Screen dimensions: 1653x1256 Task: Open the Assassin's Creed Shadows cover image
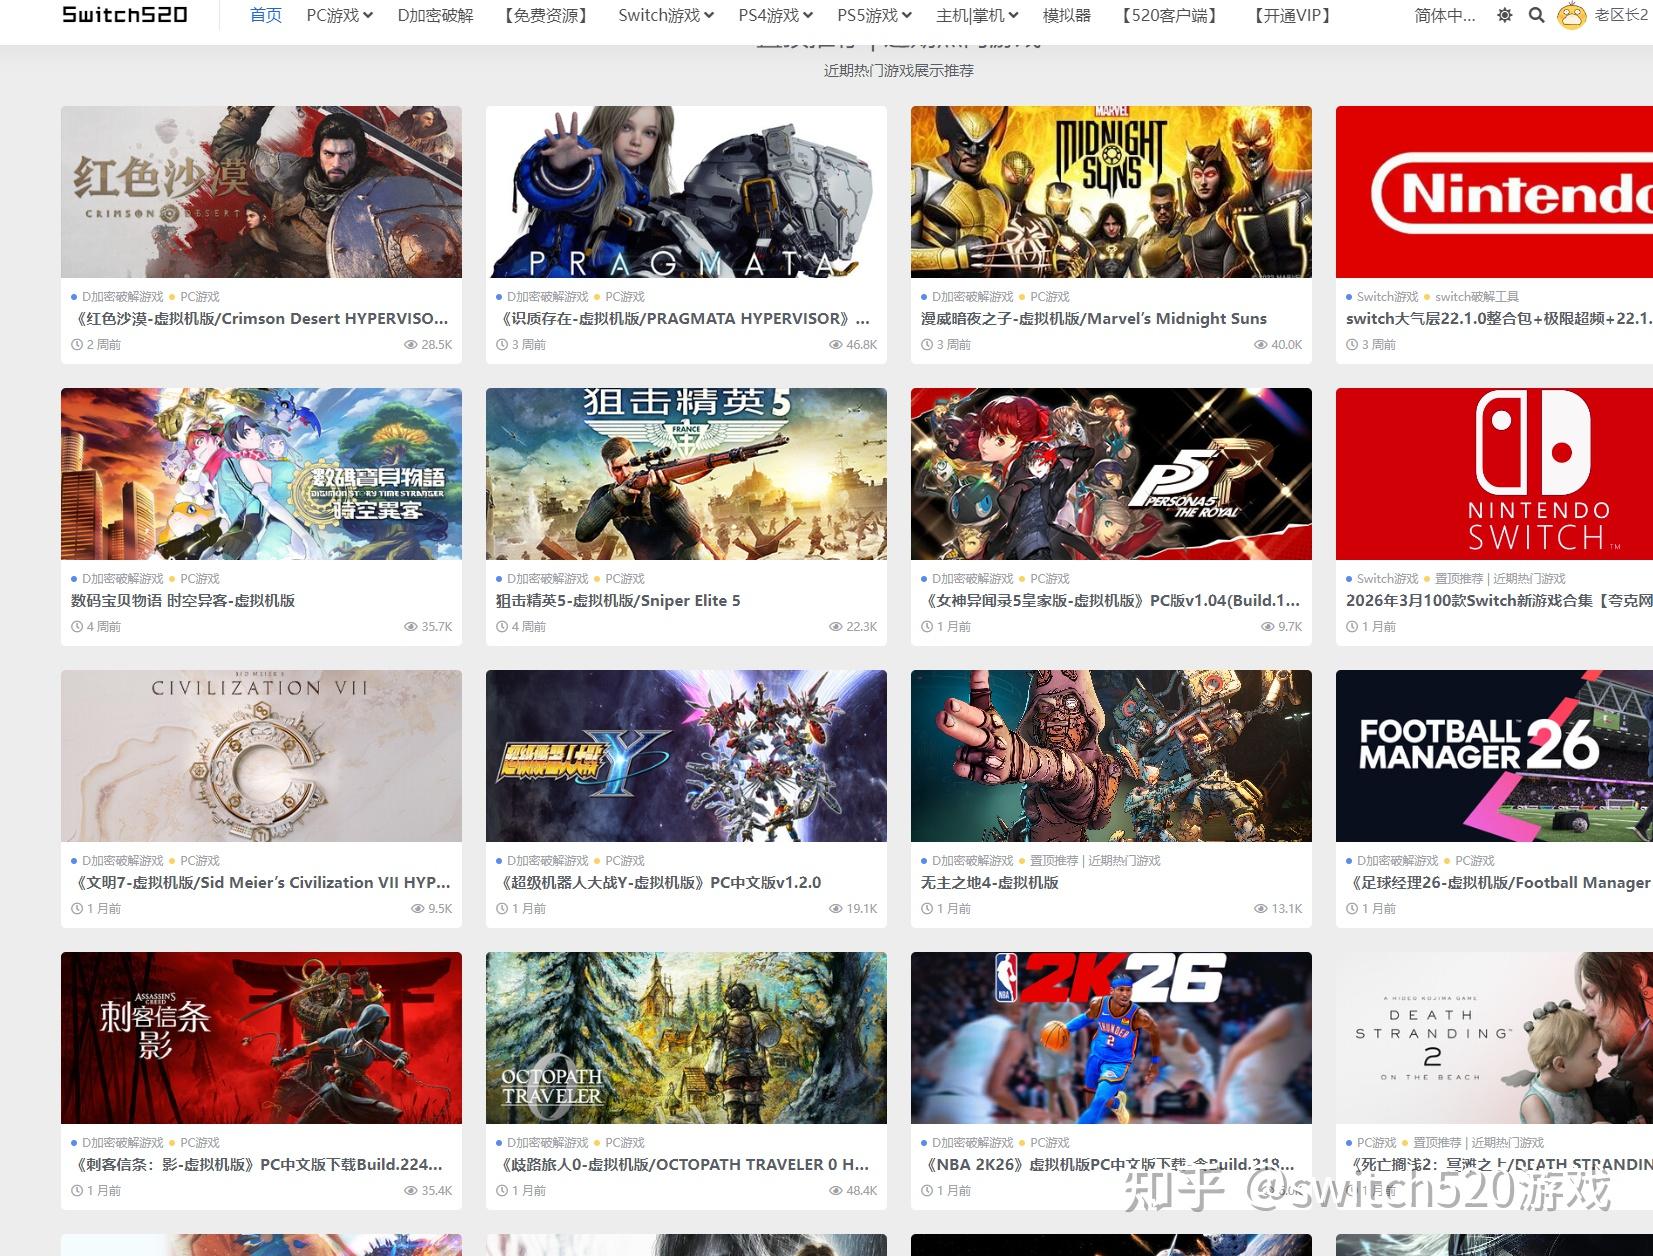(261, 1038)
